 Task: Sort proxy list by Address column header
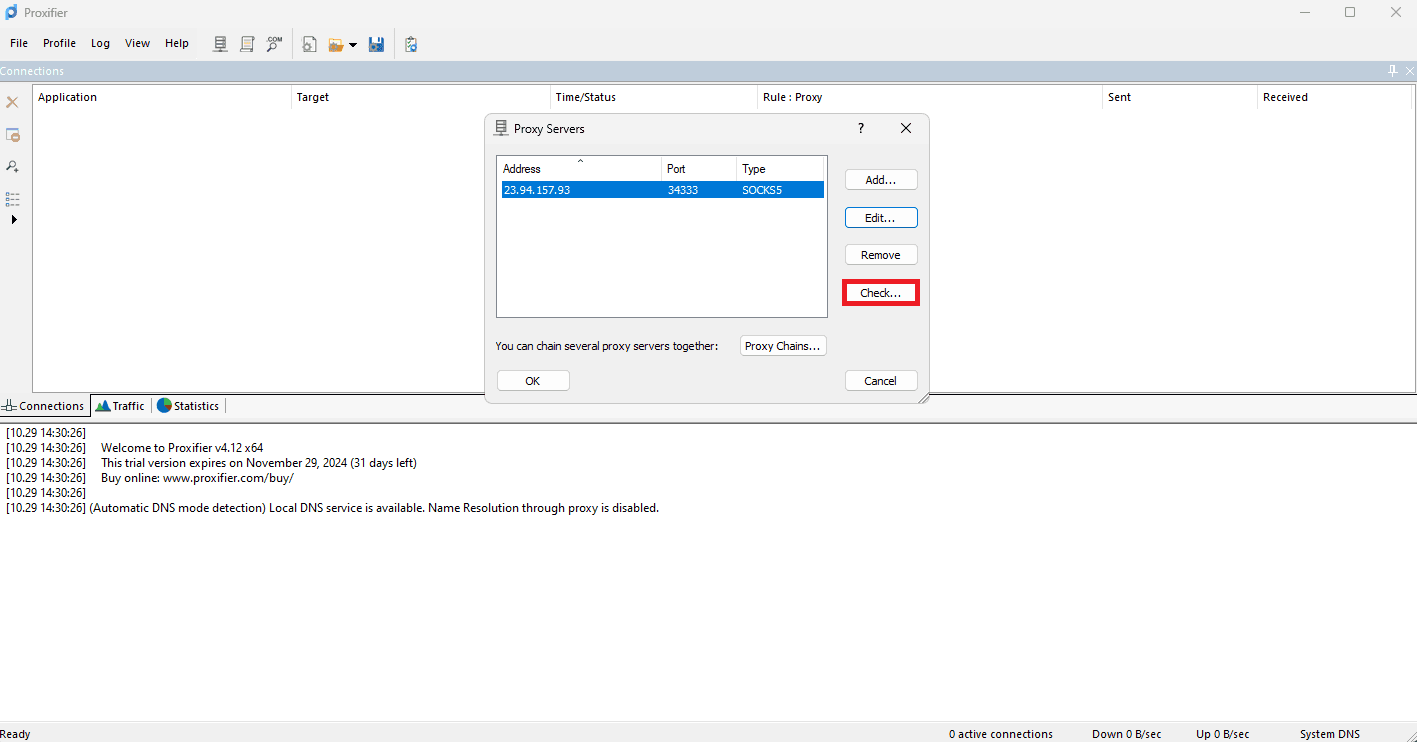coord(580,169)
